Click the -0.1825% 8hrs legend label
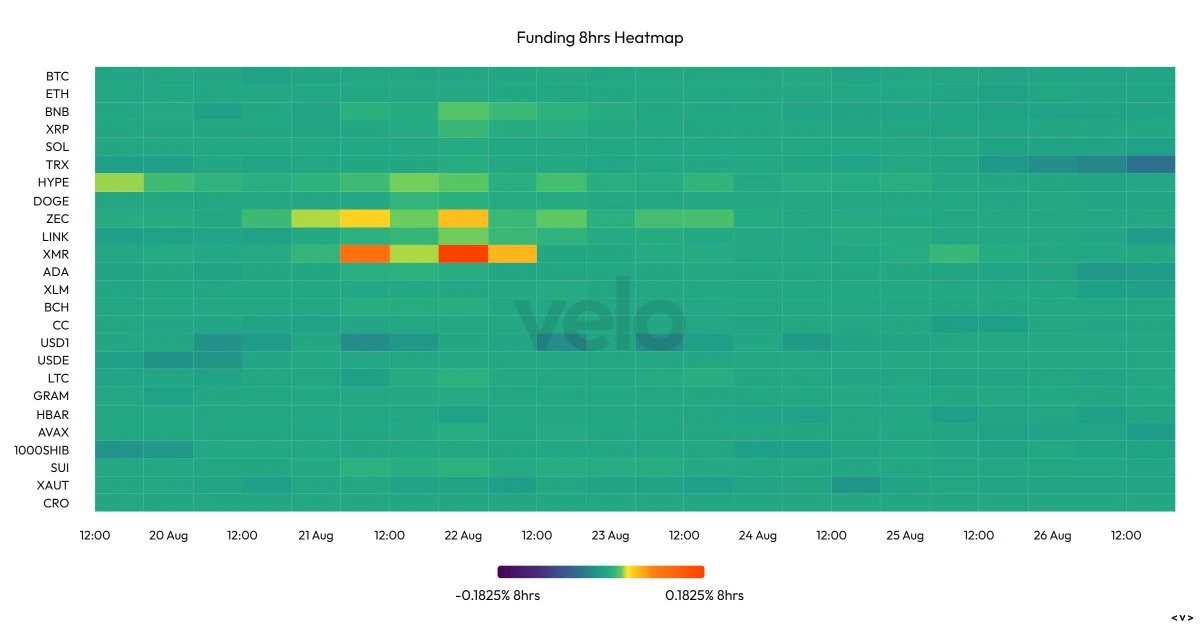Screen dimensions: 1200x628 (x=497, y=595)
